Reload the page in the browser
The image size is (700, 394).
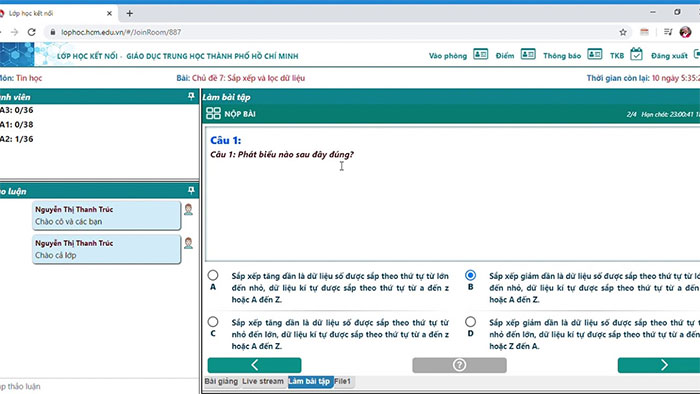click(x=31, y=32)
